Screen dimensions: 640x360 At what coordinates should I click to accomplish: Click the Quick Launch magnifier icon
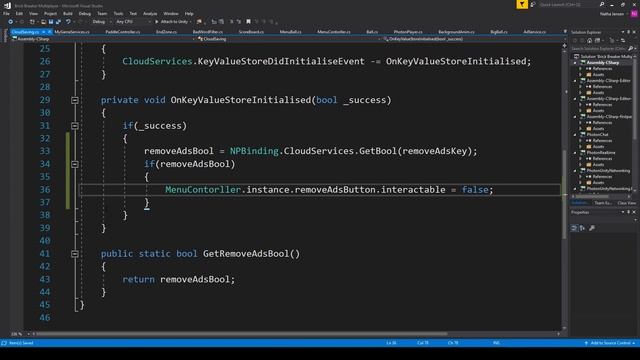pos(602,4)
